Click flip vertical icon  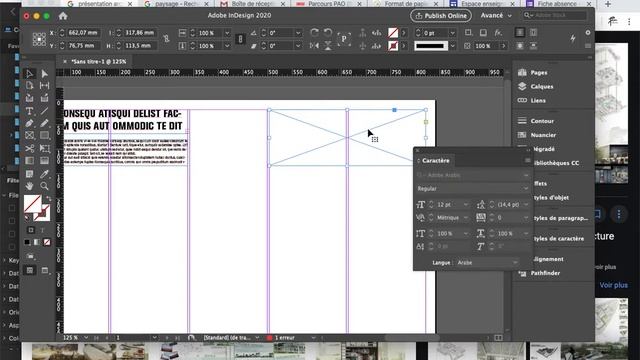[328, 45]
